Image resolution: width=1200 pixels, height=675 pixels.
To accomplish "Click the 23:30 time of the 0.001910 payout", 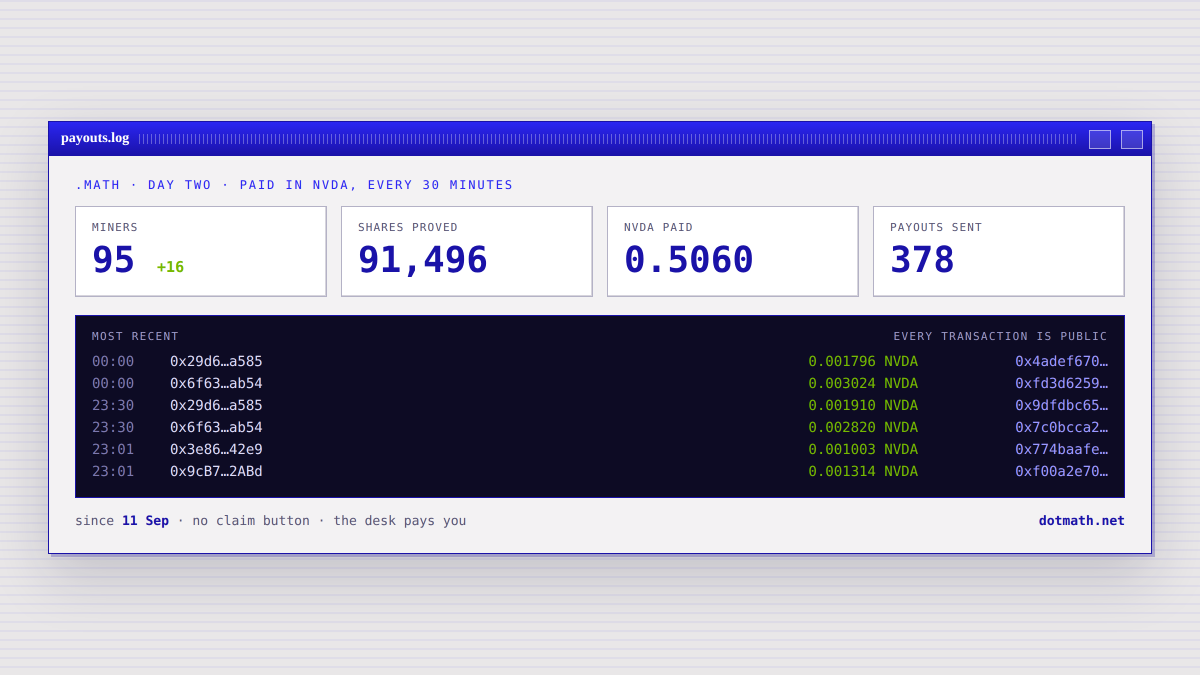I will pyautogui.click(x=113, y=405).
